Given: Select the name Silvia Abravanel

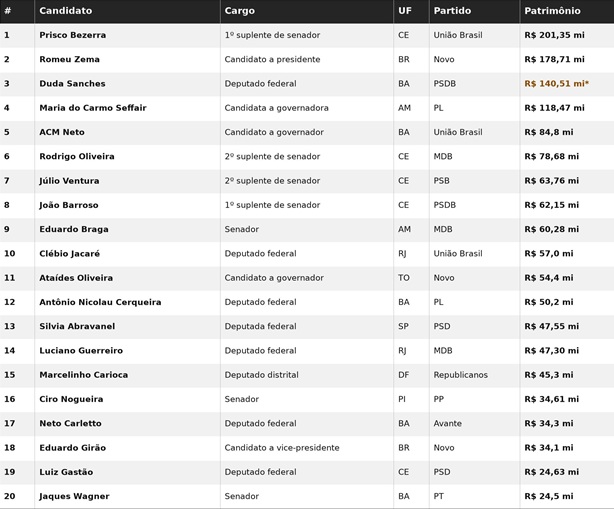Looking at the screenshot, I should coord(77,326).
